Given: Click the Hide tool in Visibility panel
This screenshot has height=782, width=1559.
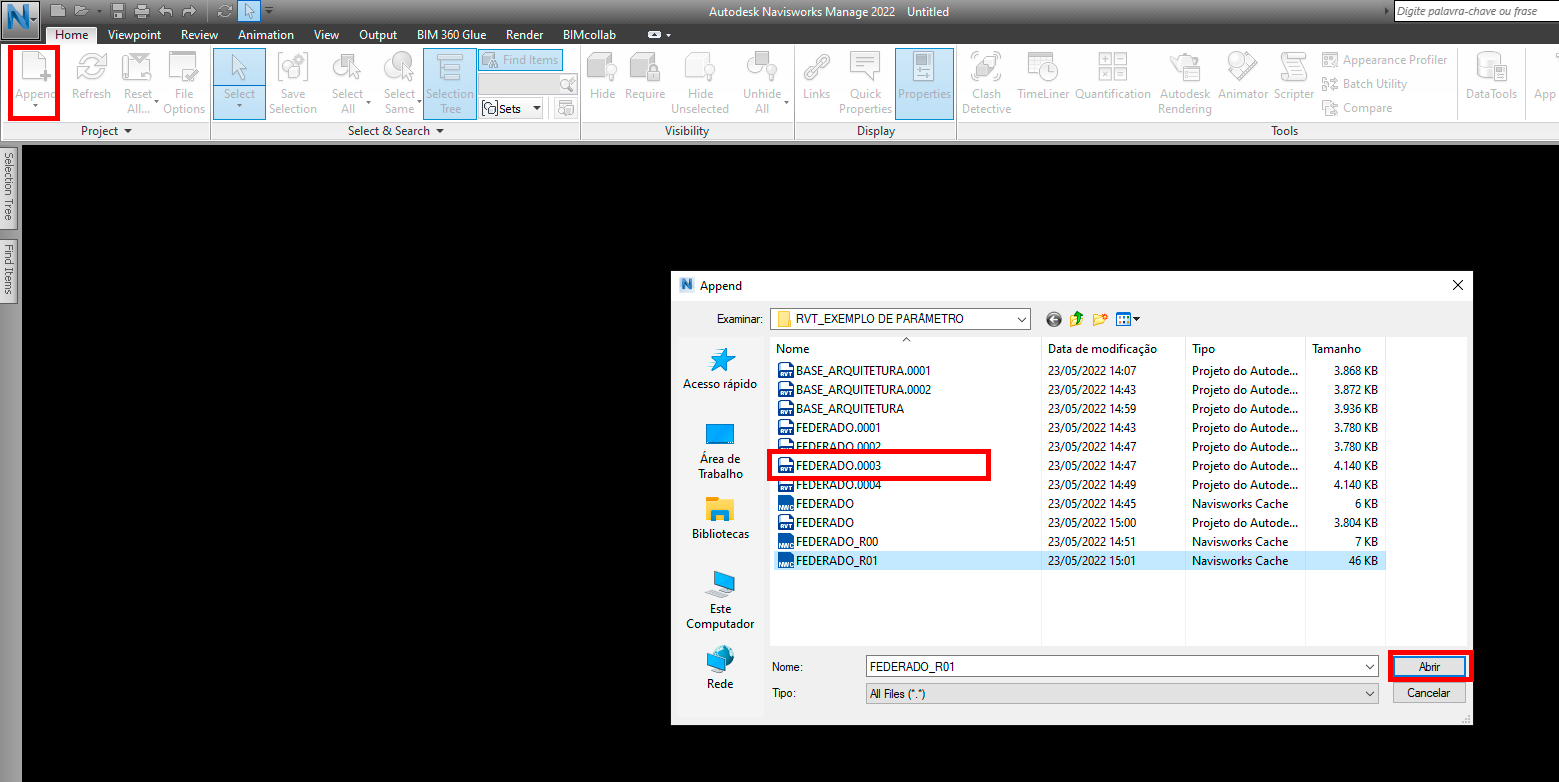Looking at the screenshot, I should [x=602, y=77].
